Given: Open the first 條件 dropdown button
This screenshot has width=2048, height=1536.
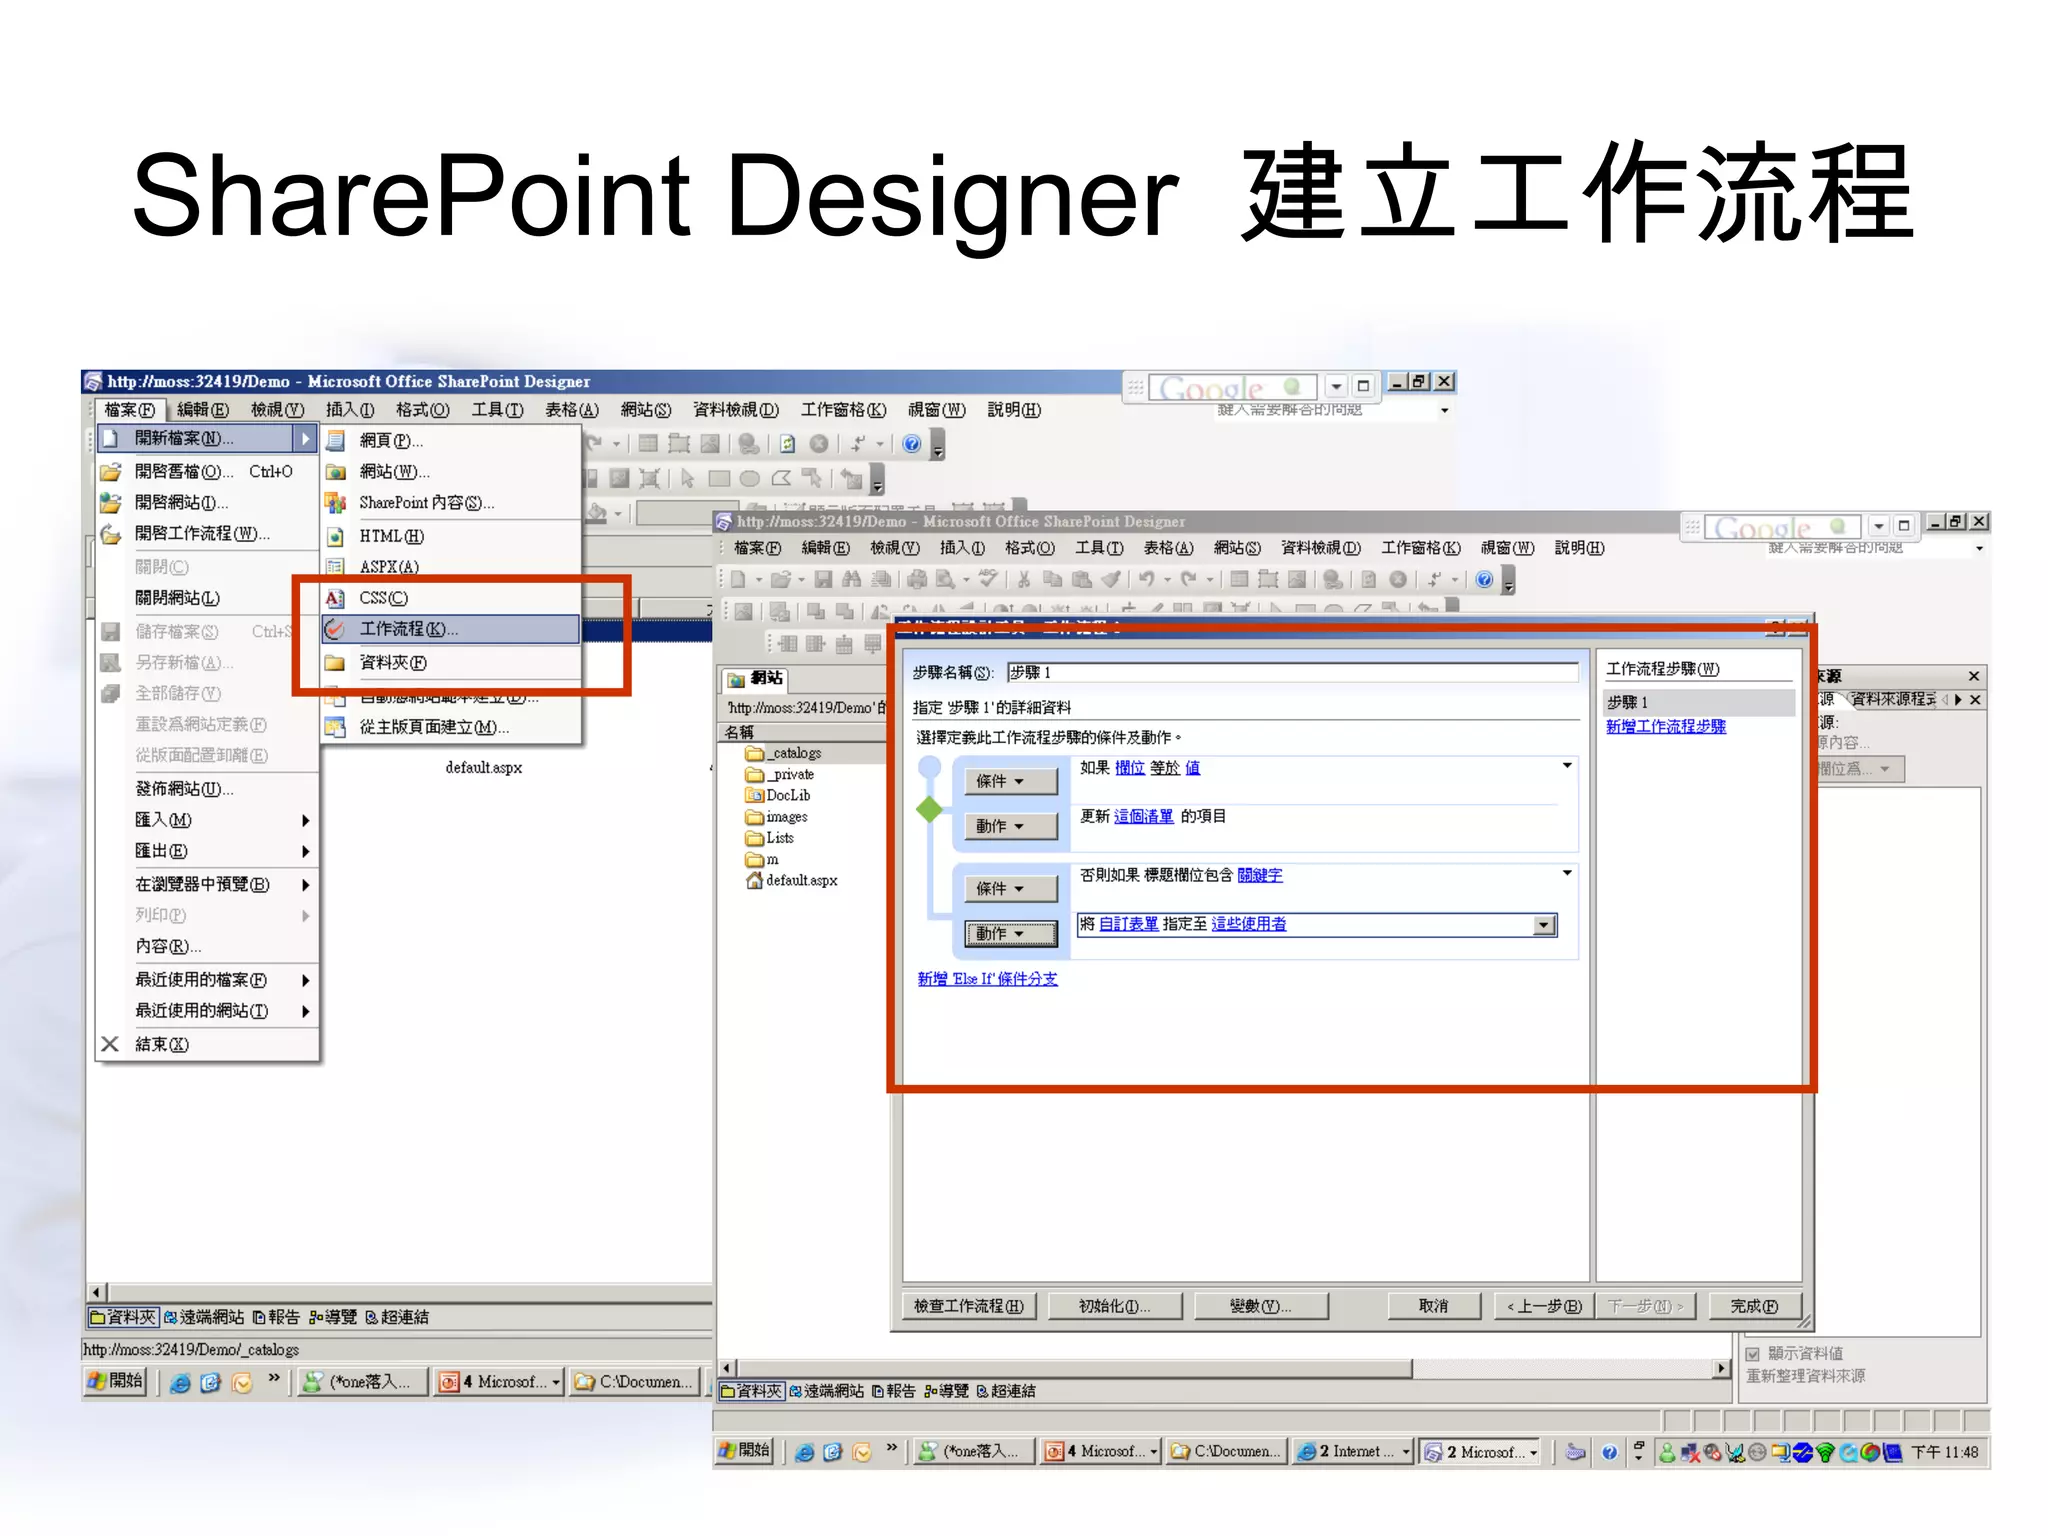Looking at the screenshot, I should click(1010, 781).
